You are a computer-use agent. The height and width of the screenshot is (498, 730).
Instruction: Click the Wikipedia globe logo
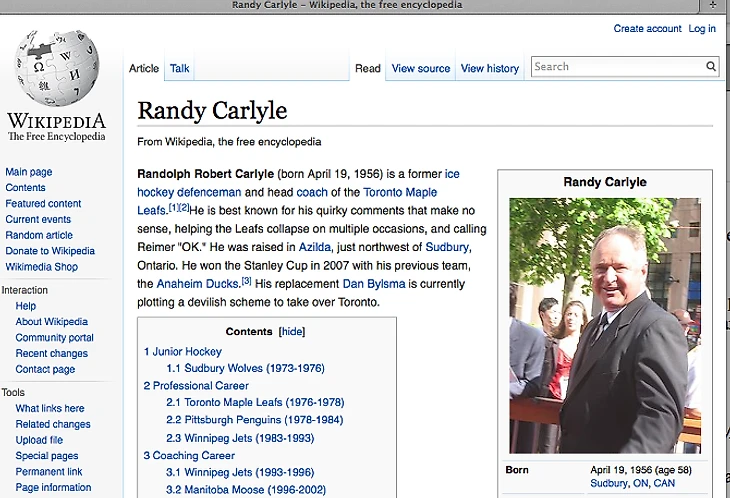point(57,67)
